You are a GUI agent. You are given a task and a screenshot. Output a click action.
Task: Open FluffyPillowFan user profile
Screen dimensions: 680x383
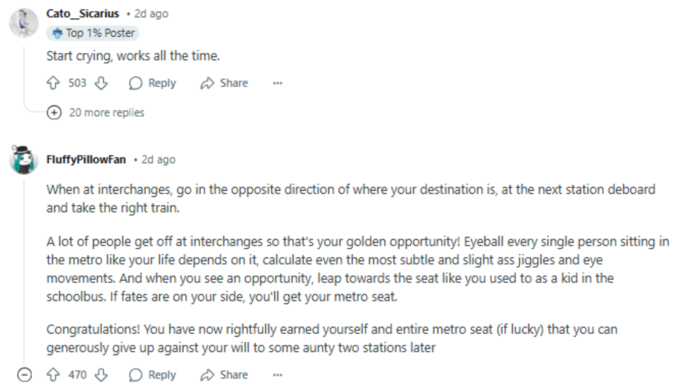coord(86,160)
